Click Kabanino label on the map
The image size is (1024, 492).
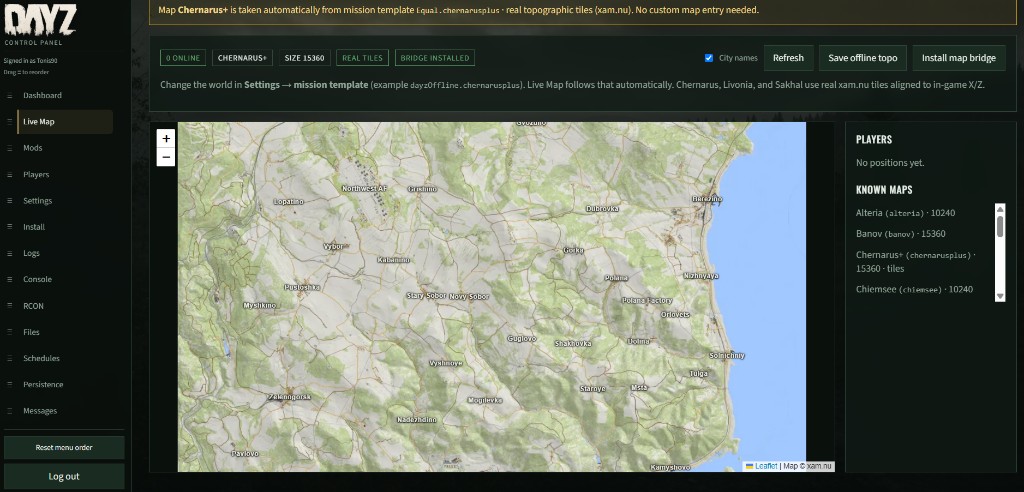[x=394, y=259]
